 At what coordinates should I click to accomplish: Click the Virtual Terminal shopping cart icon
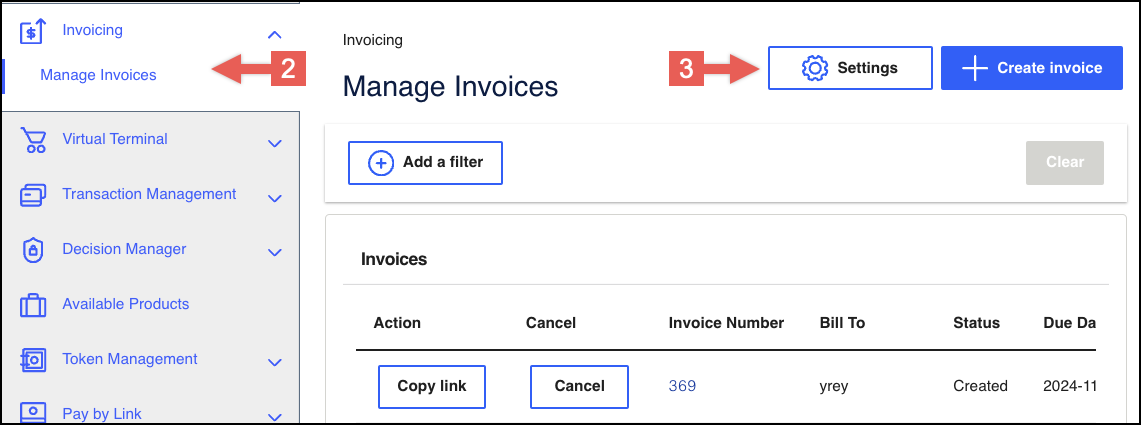[34, 141]
